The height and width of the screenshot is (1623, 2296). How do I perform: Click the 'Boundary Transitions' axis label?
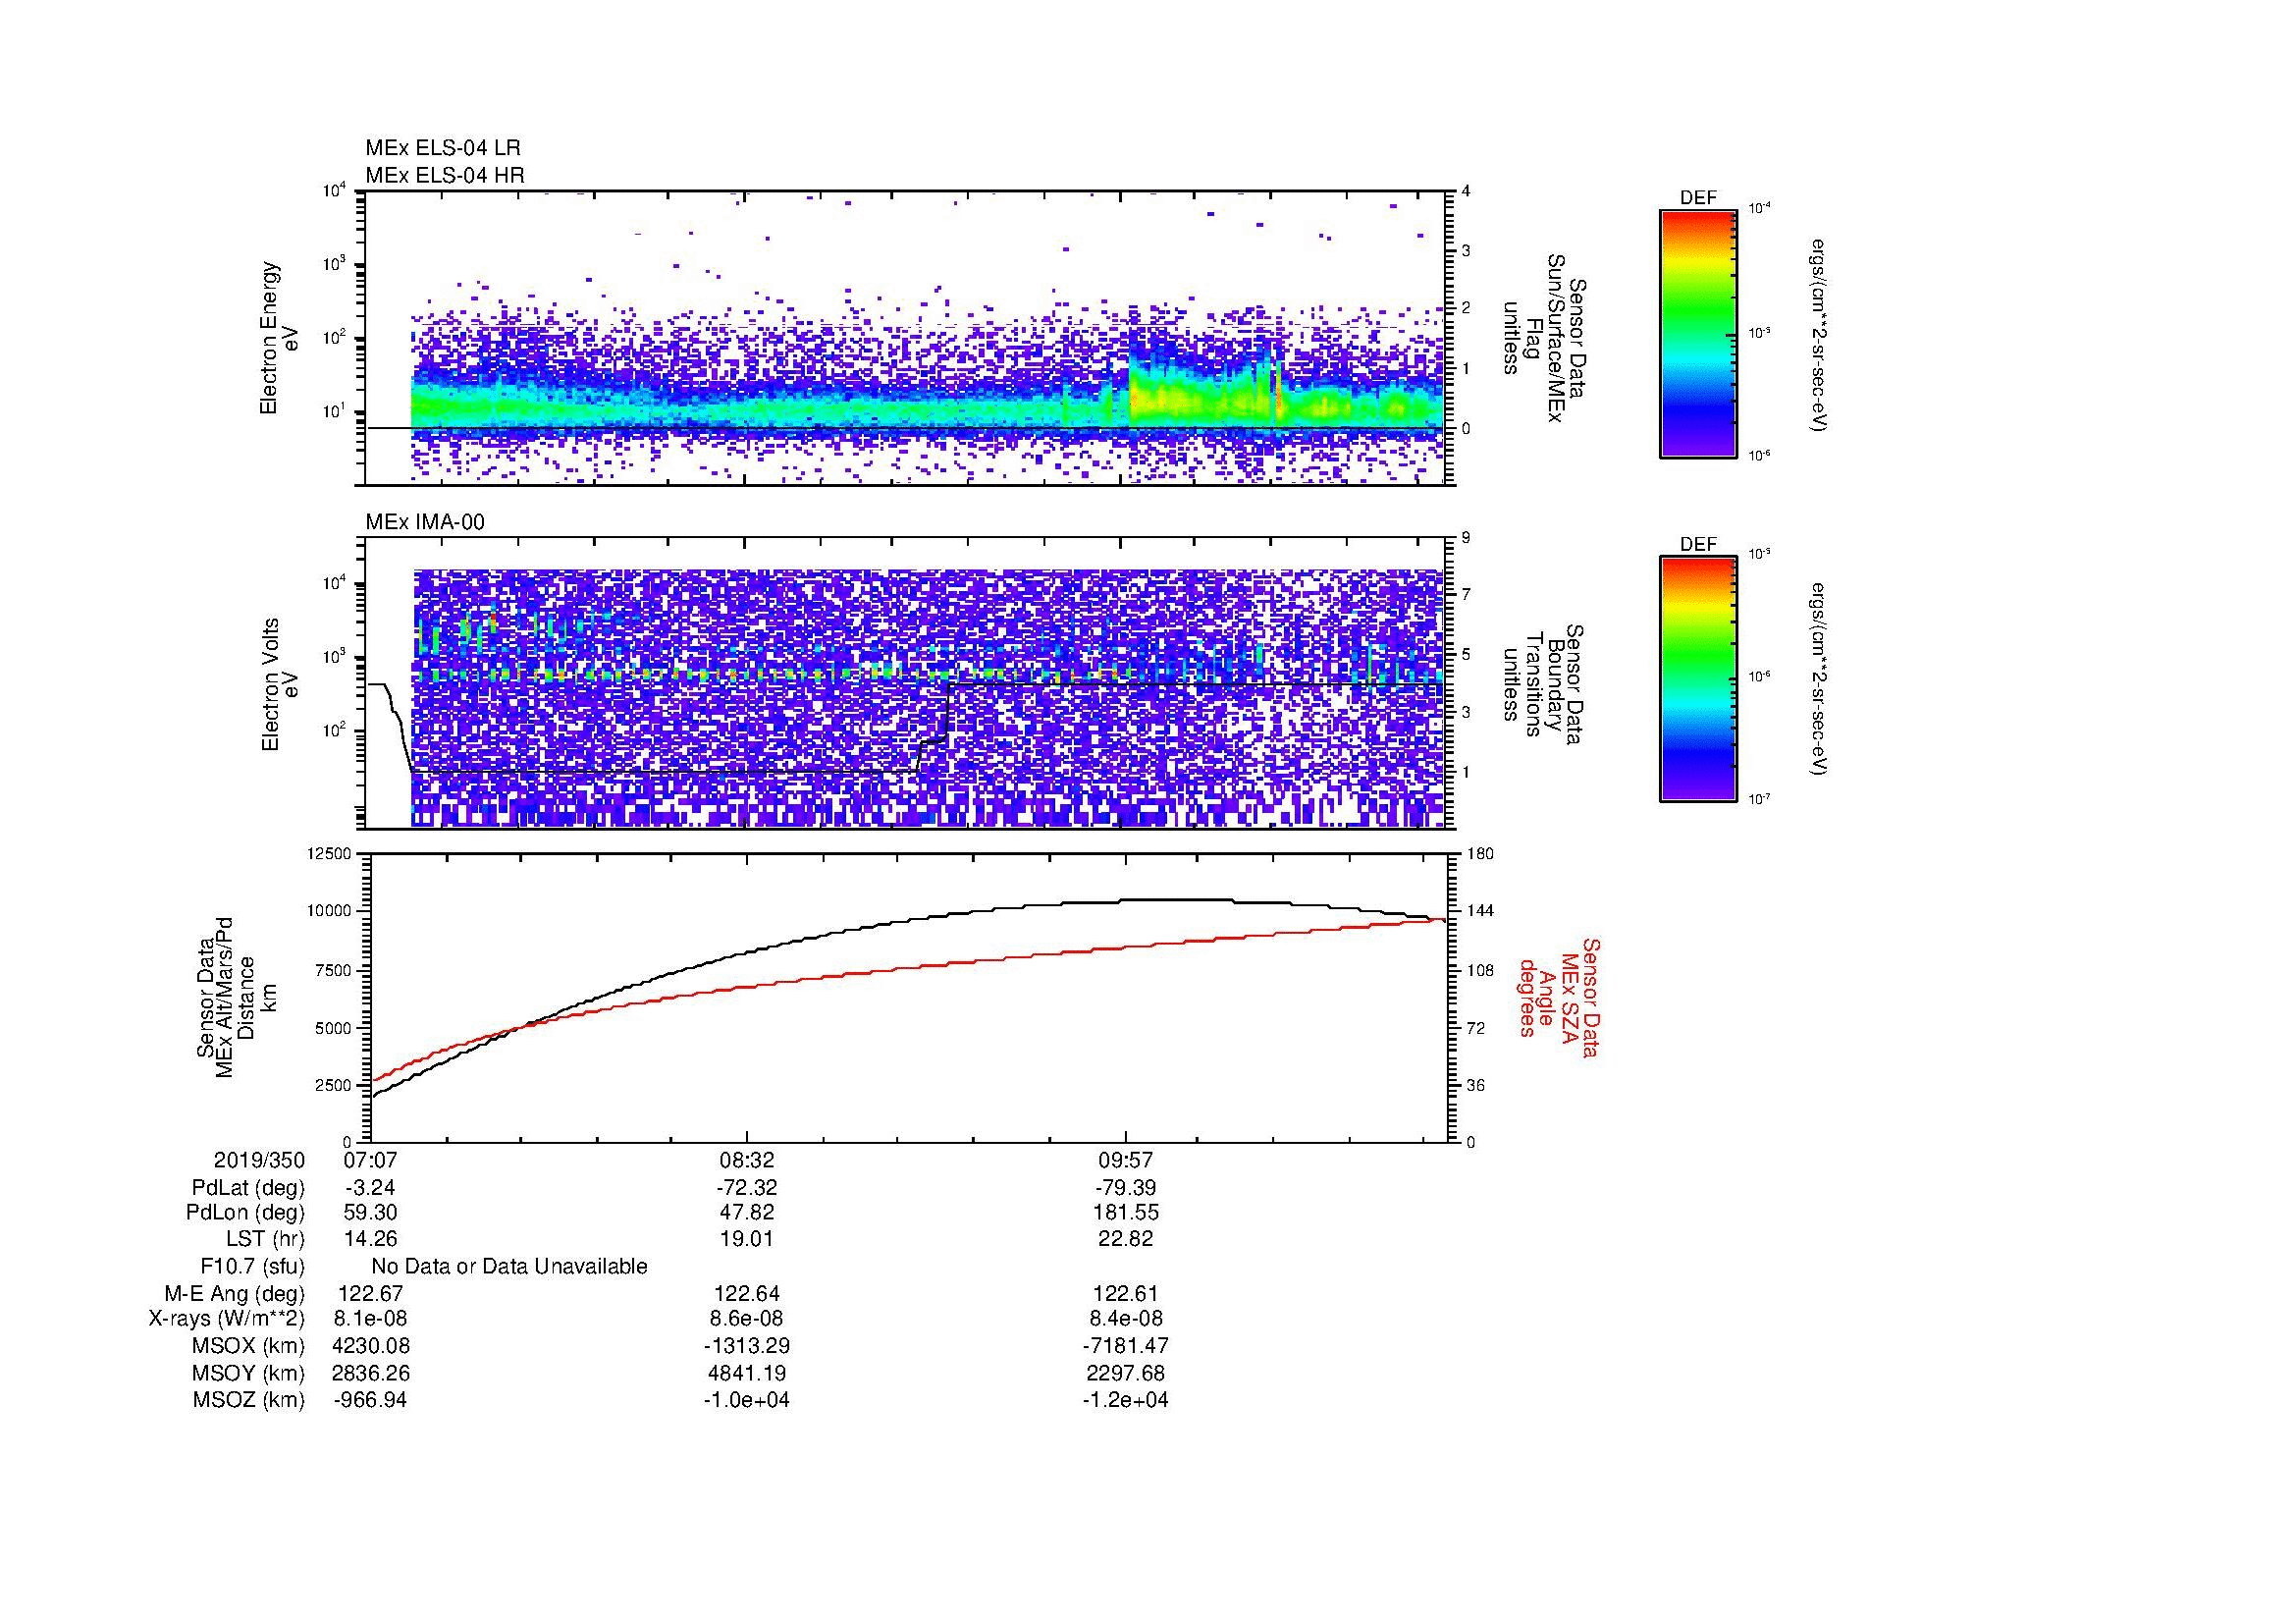1543,684
